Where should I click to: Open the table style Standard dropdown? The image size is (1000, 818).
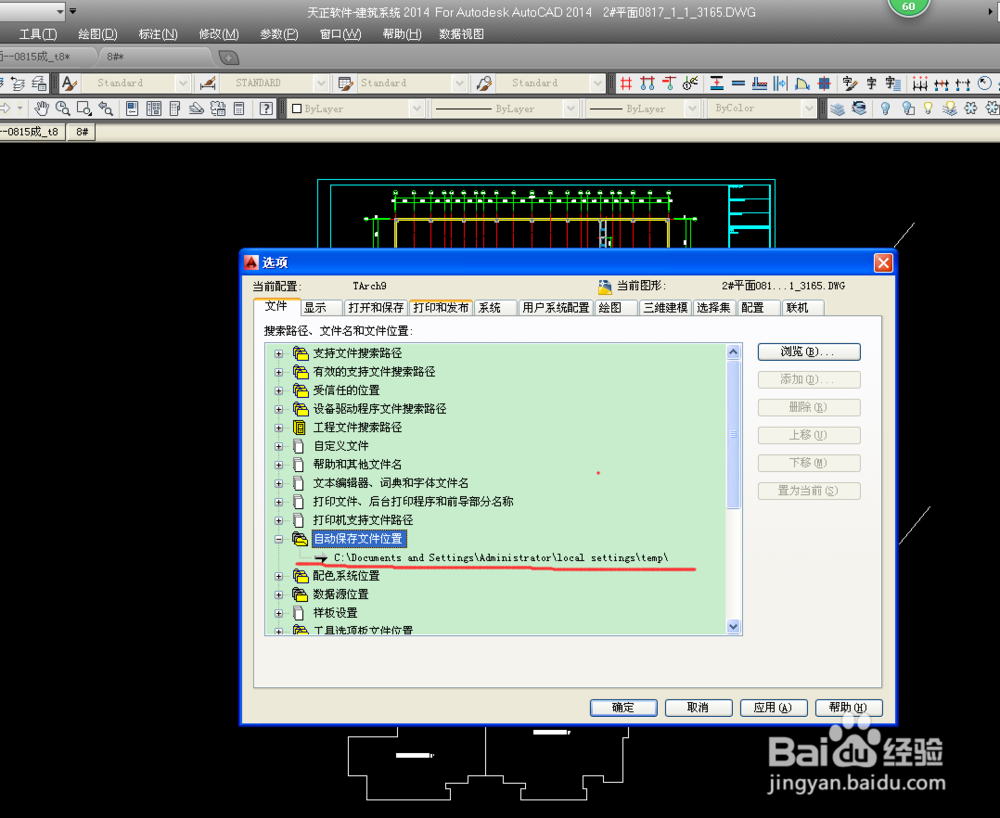459,83
